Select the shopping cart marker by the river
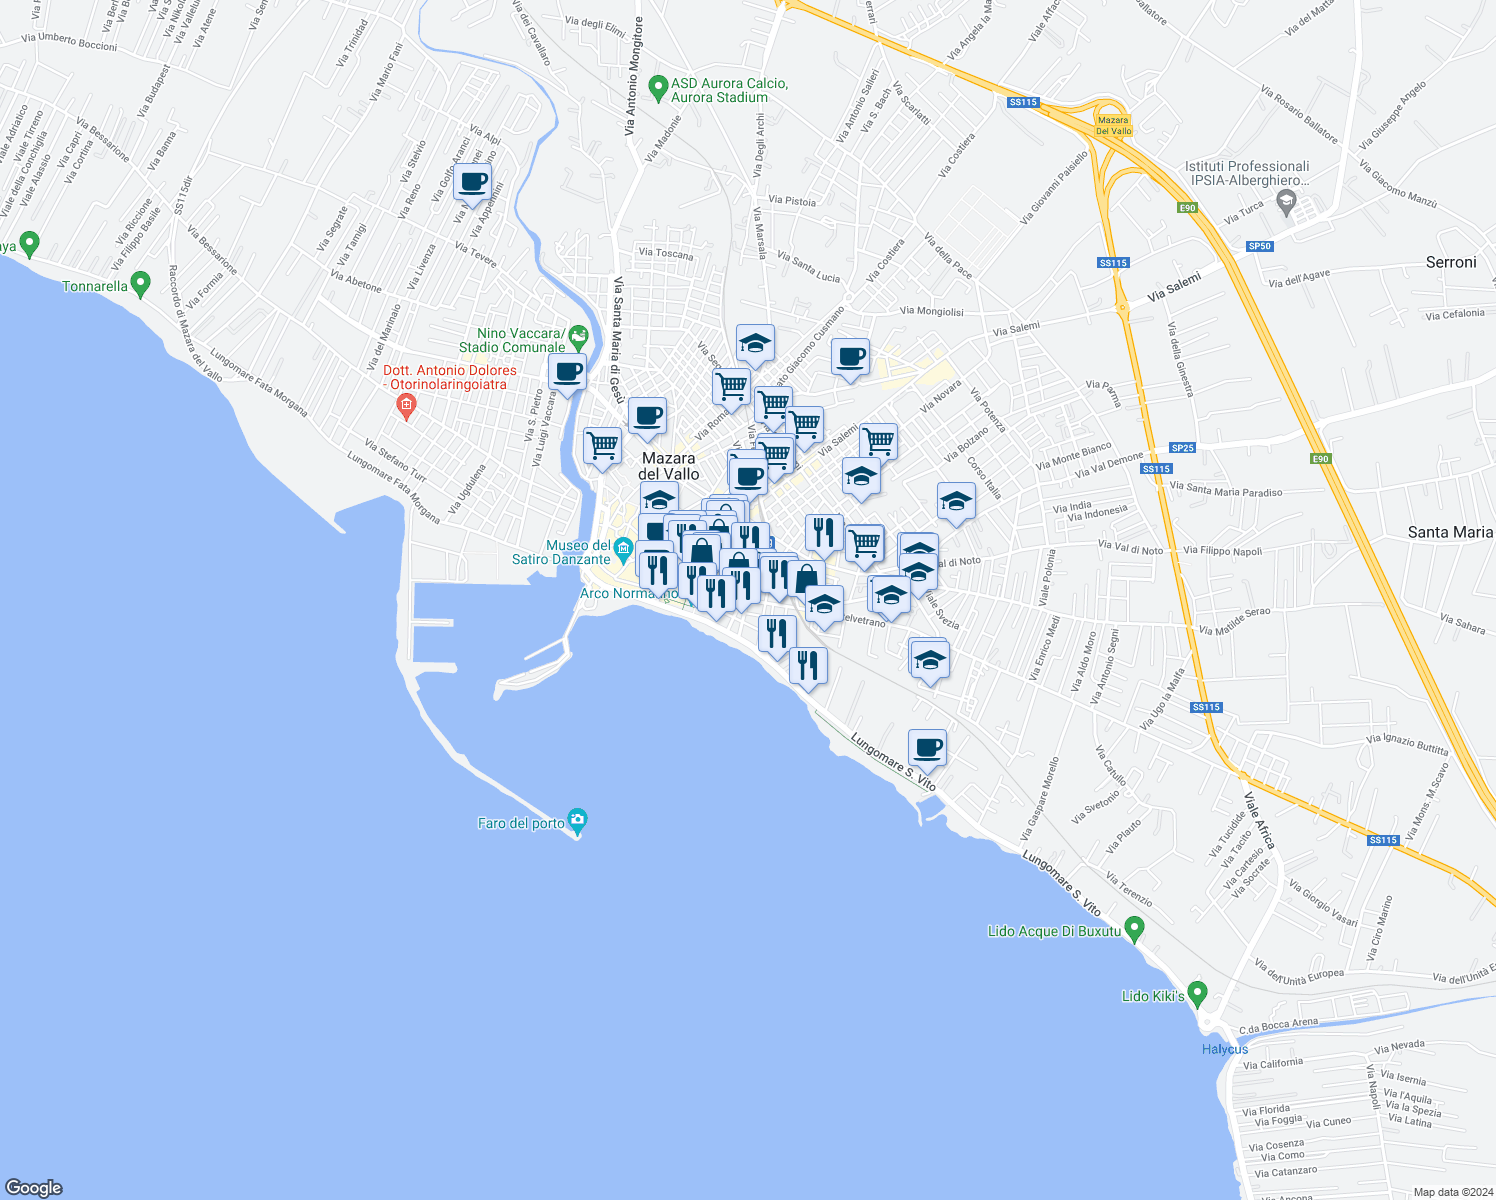The width and height of the screenshot is (1496, 1200). (x=602, y=447)
